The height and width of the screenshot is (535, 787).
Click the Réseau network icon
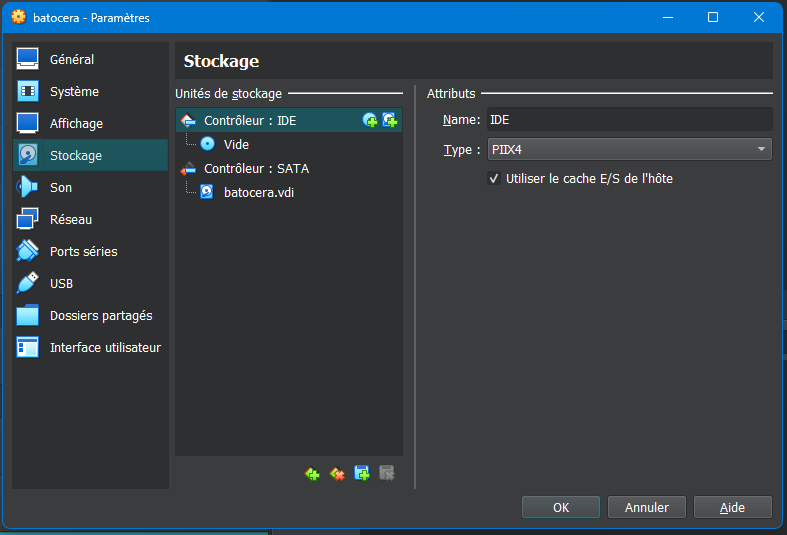click(x=28, y=219)
